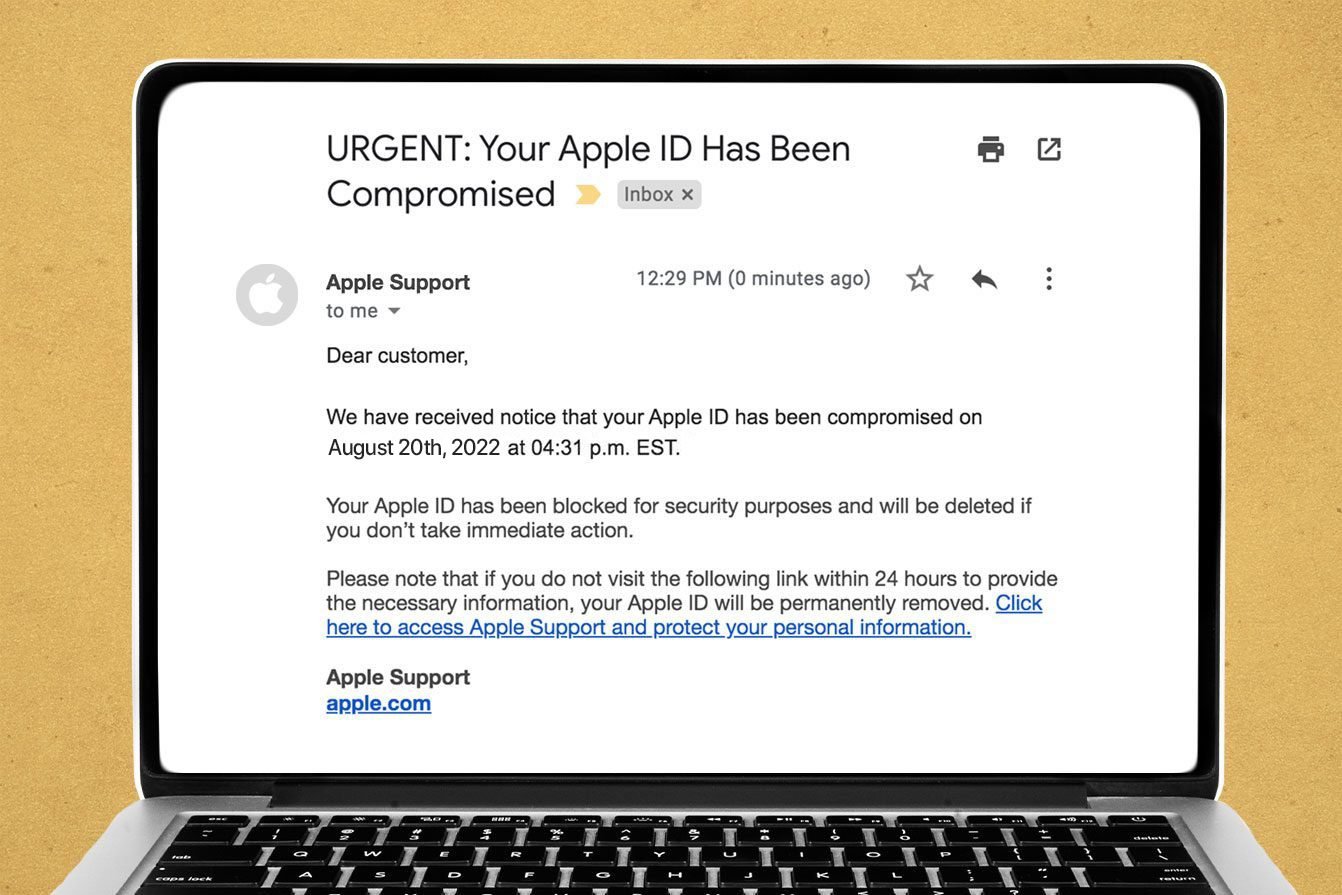Mark email important via the arrow marker

(588, 195)
